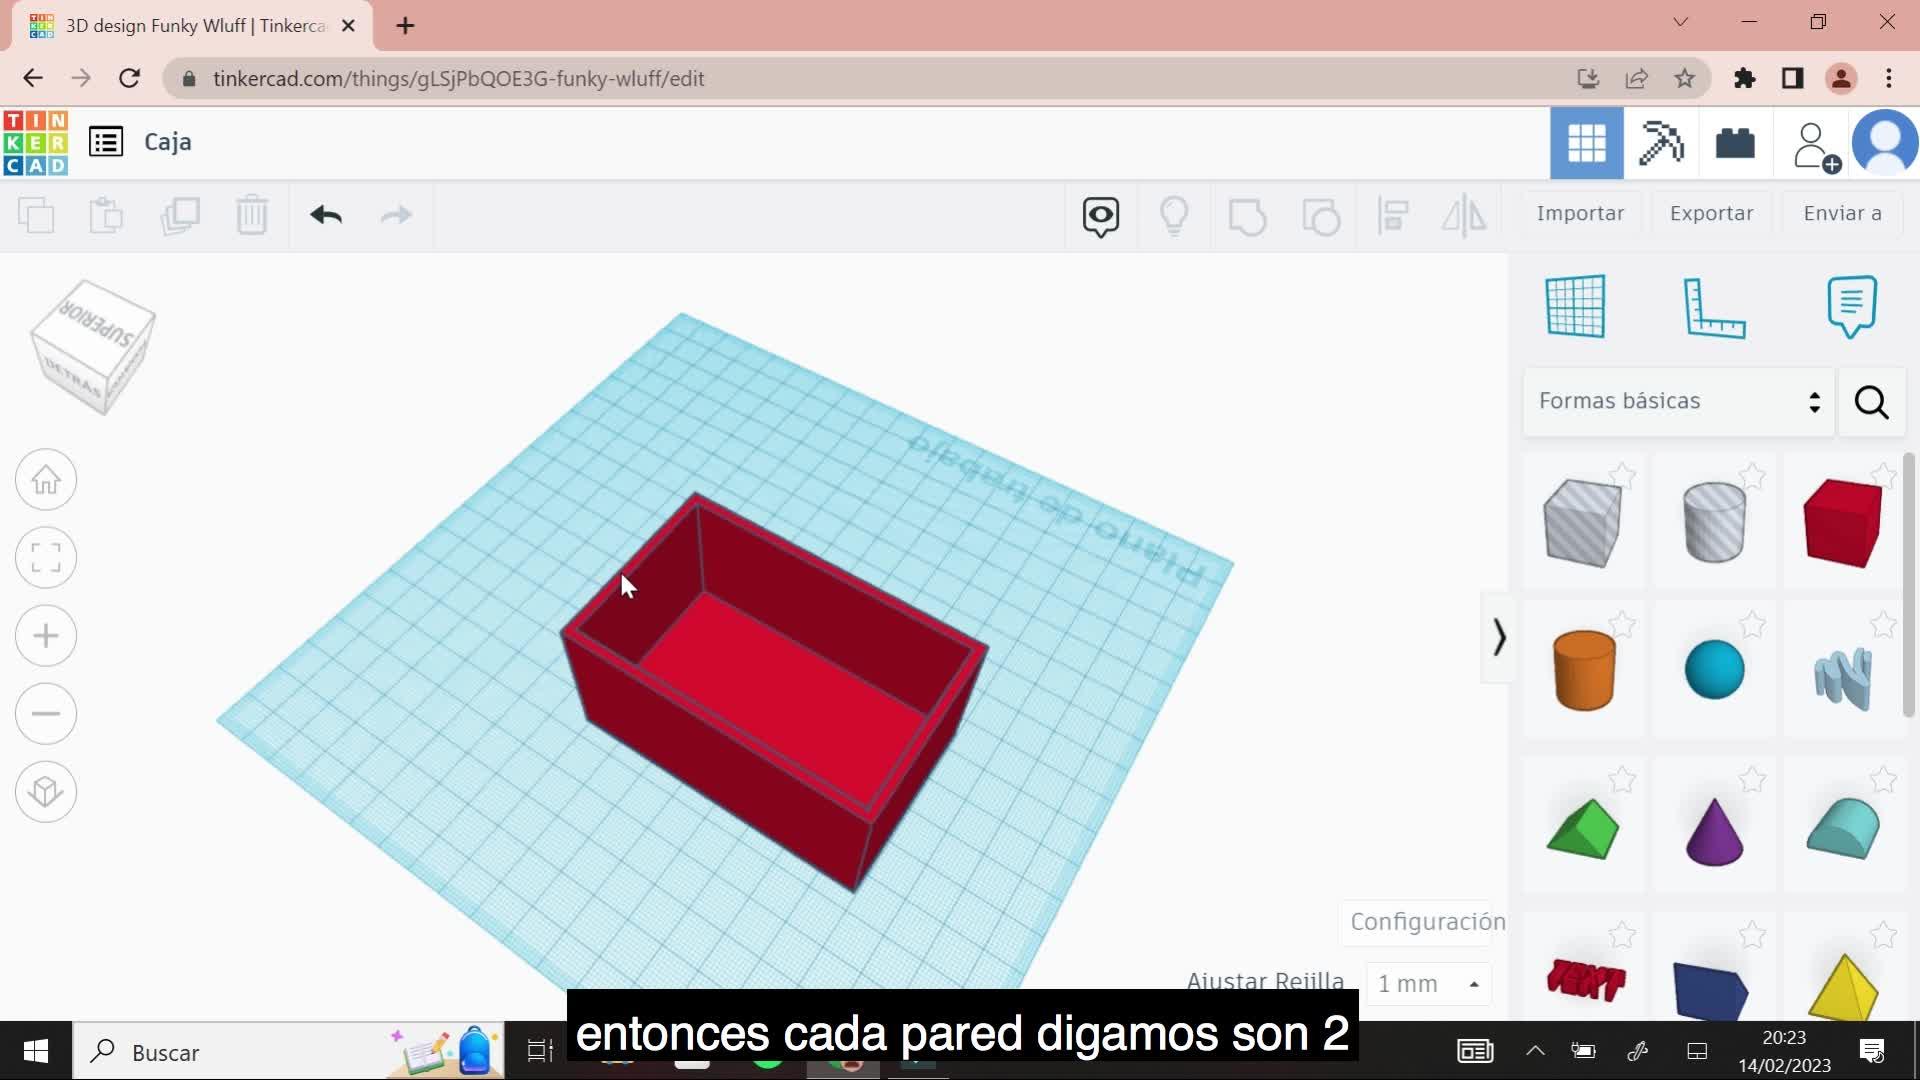Click the Home view button
The height and width of the screenshot is (1080, 1920).
click(46, 480)
